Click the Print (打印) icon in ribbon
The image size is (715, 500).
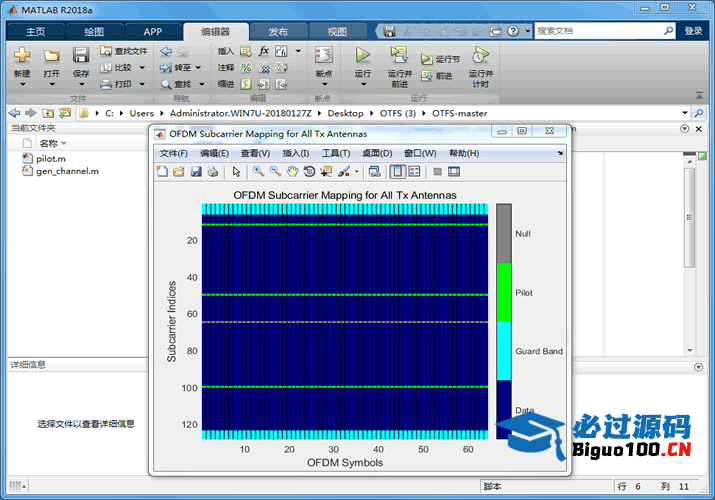click(106, 84)
